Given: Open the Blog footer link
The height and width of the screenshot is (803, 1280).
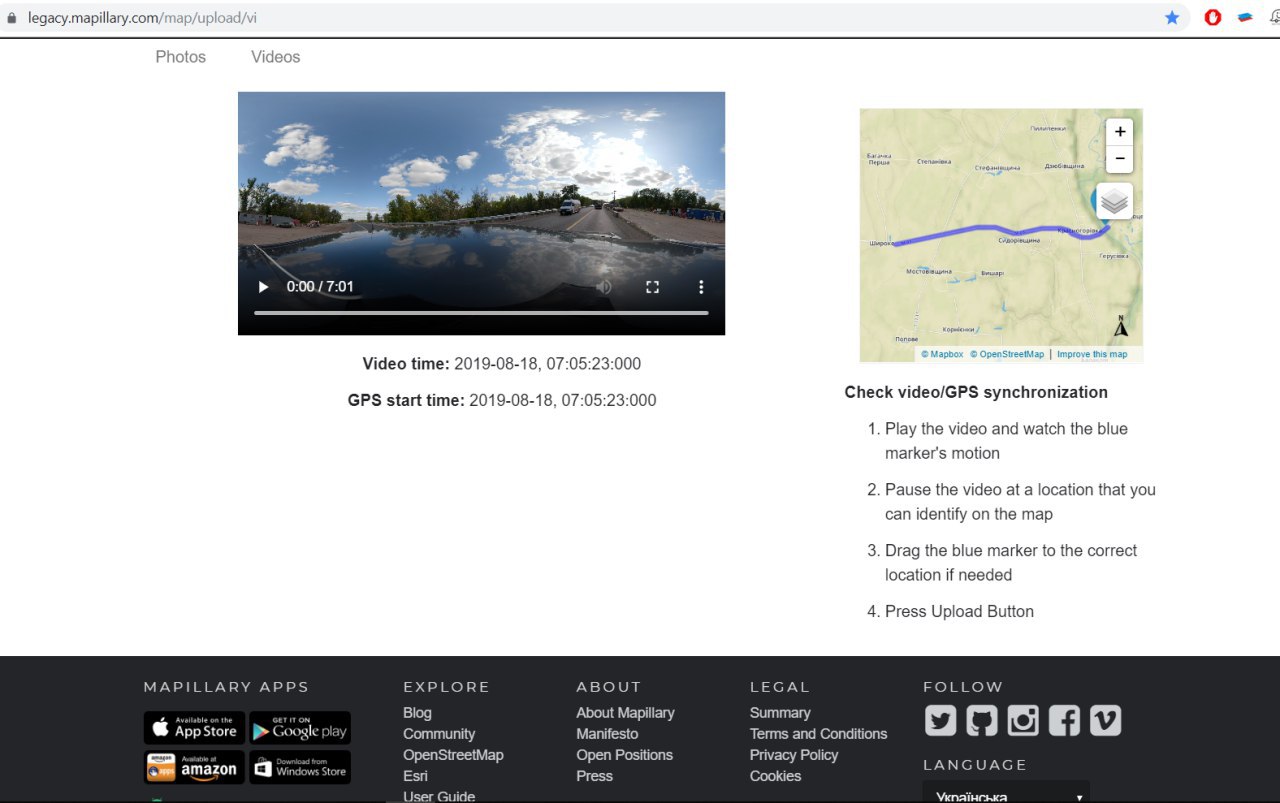Looking at the screenshot, I should point(417,713).
